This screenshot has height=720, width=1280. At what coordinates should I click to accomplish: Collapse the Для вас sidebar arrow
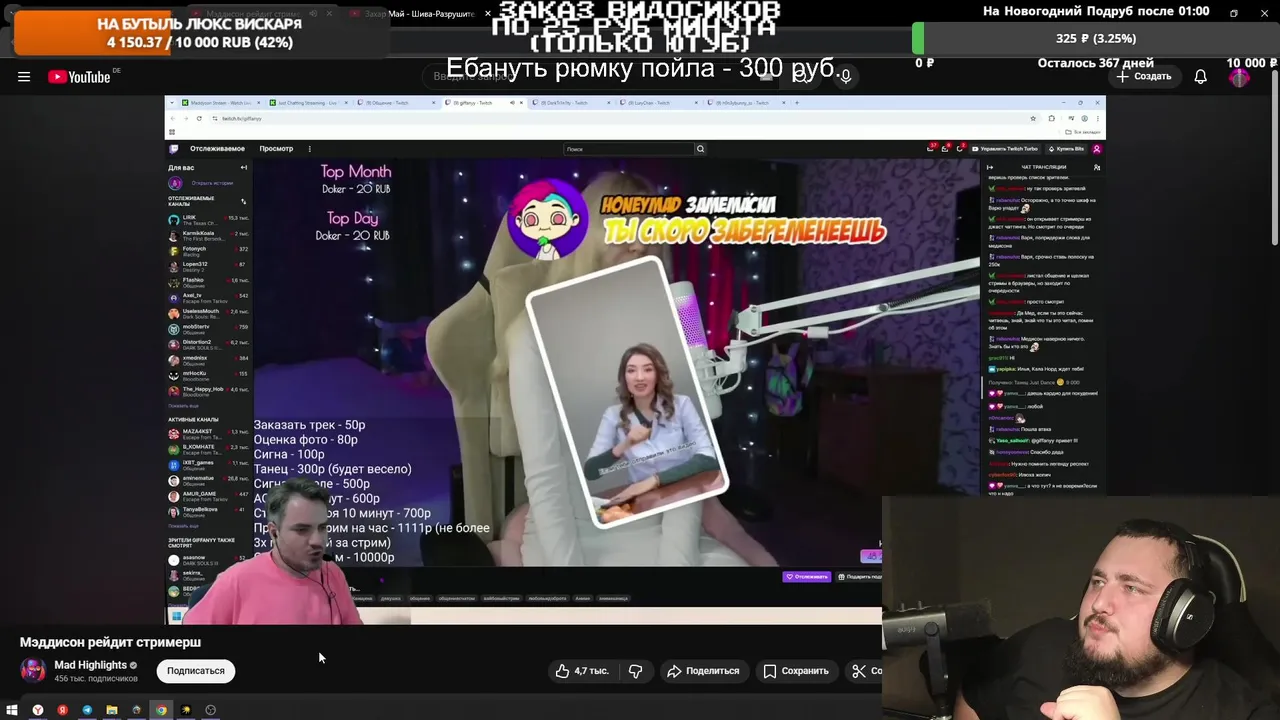click(243, 168)
